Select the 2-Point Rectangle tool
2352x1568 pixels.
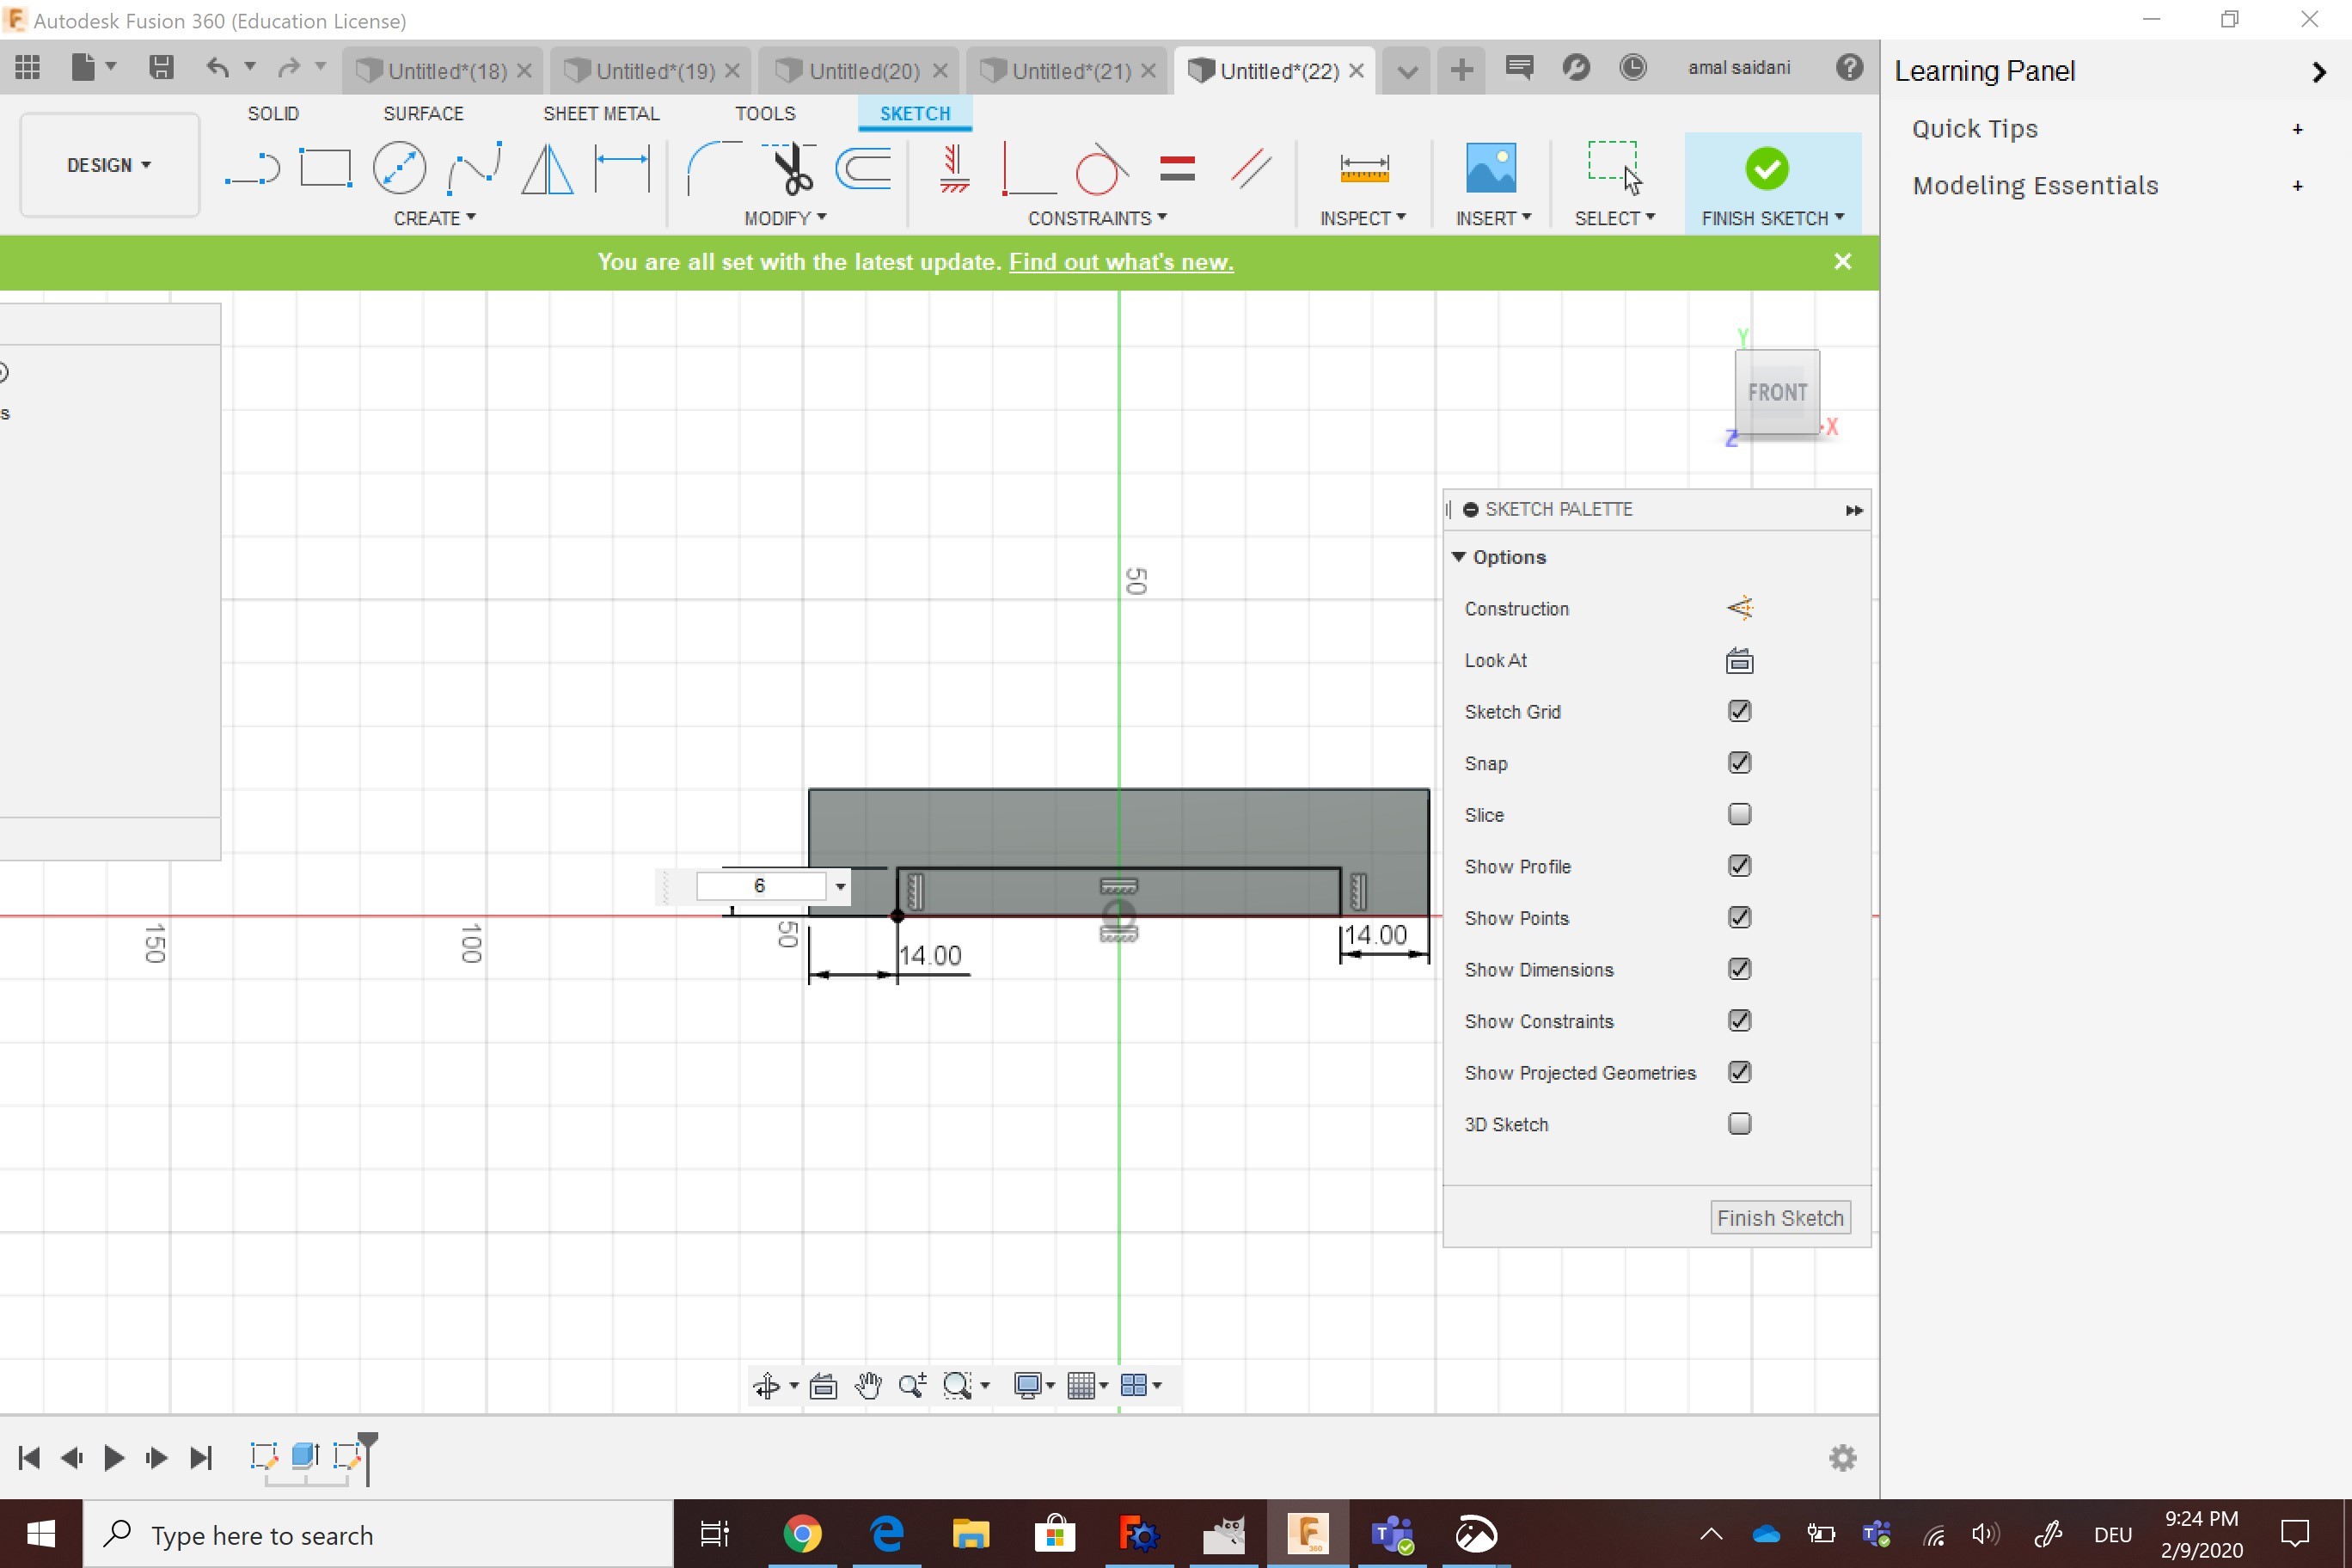point(325,167)
